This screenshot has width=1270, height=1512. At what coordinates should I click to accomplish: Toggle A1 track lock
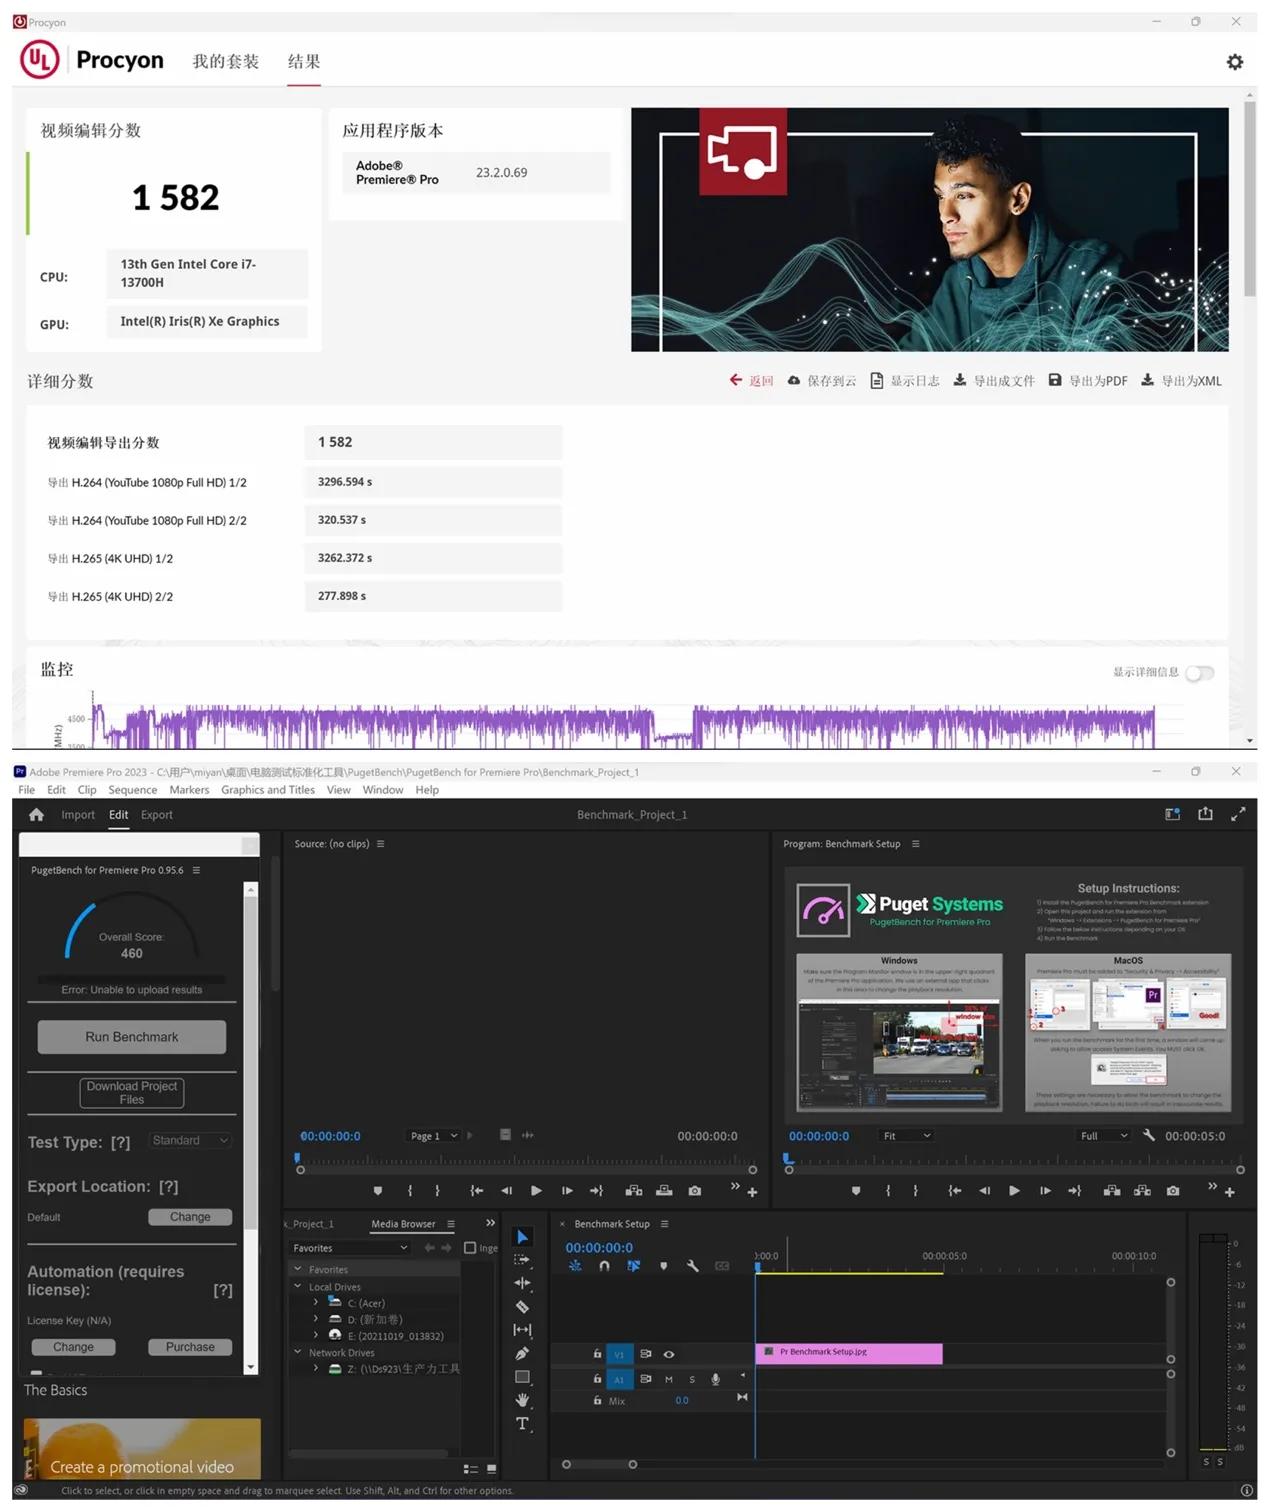pyautogui.click(x=597, y=1379)
